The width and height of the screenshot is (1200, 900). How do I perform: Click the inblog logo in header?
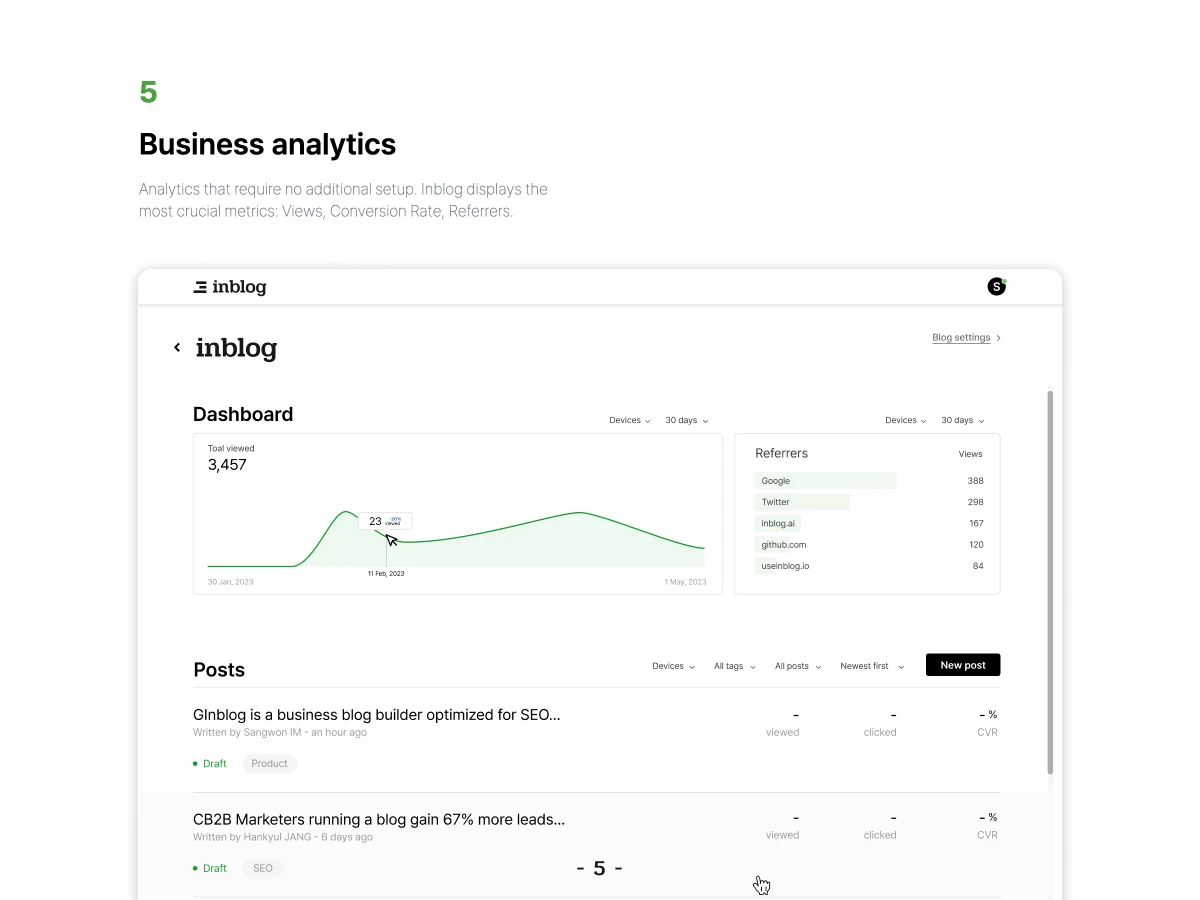point(230,287)
